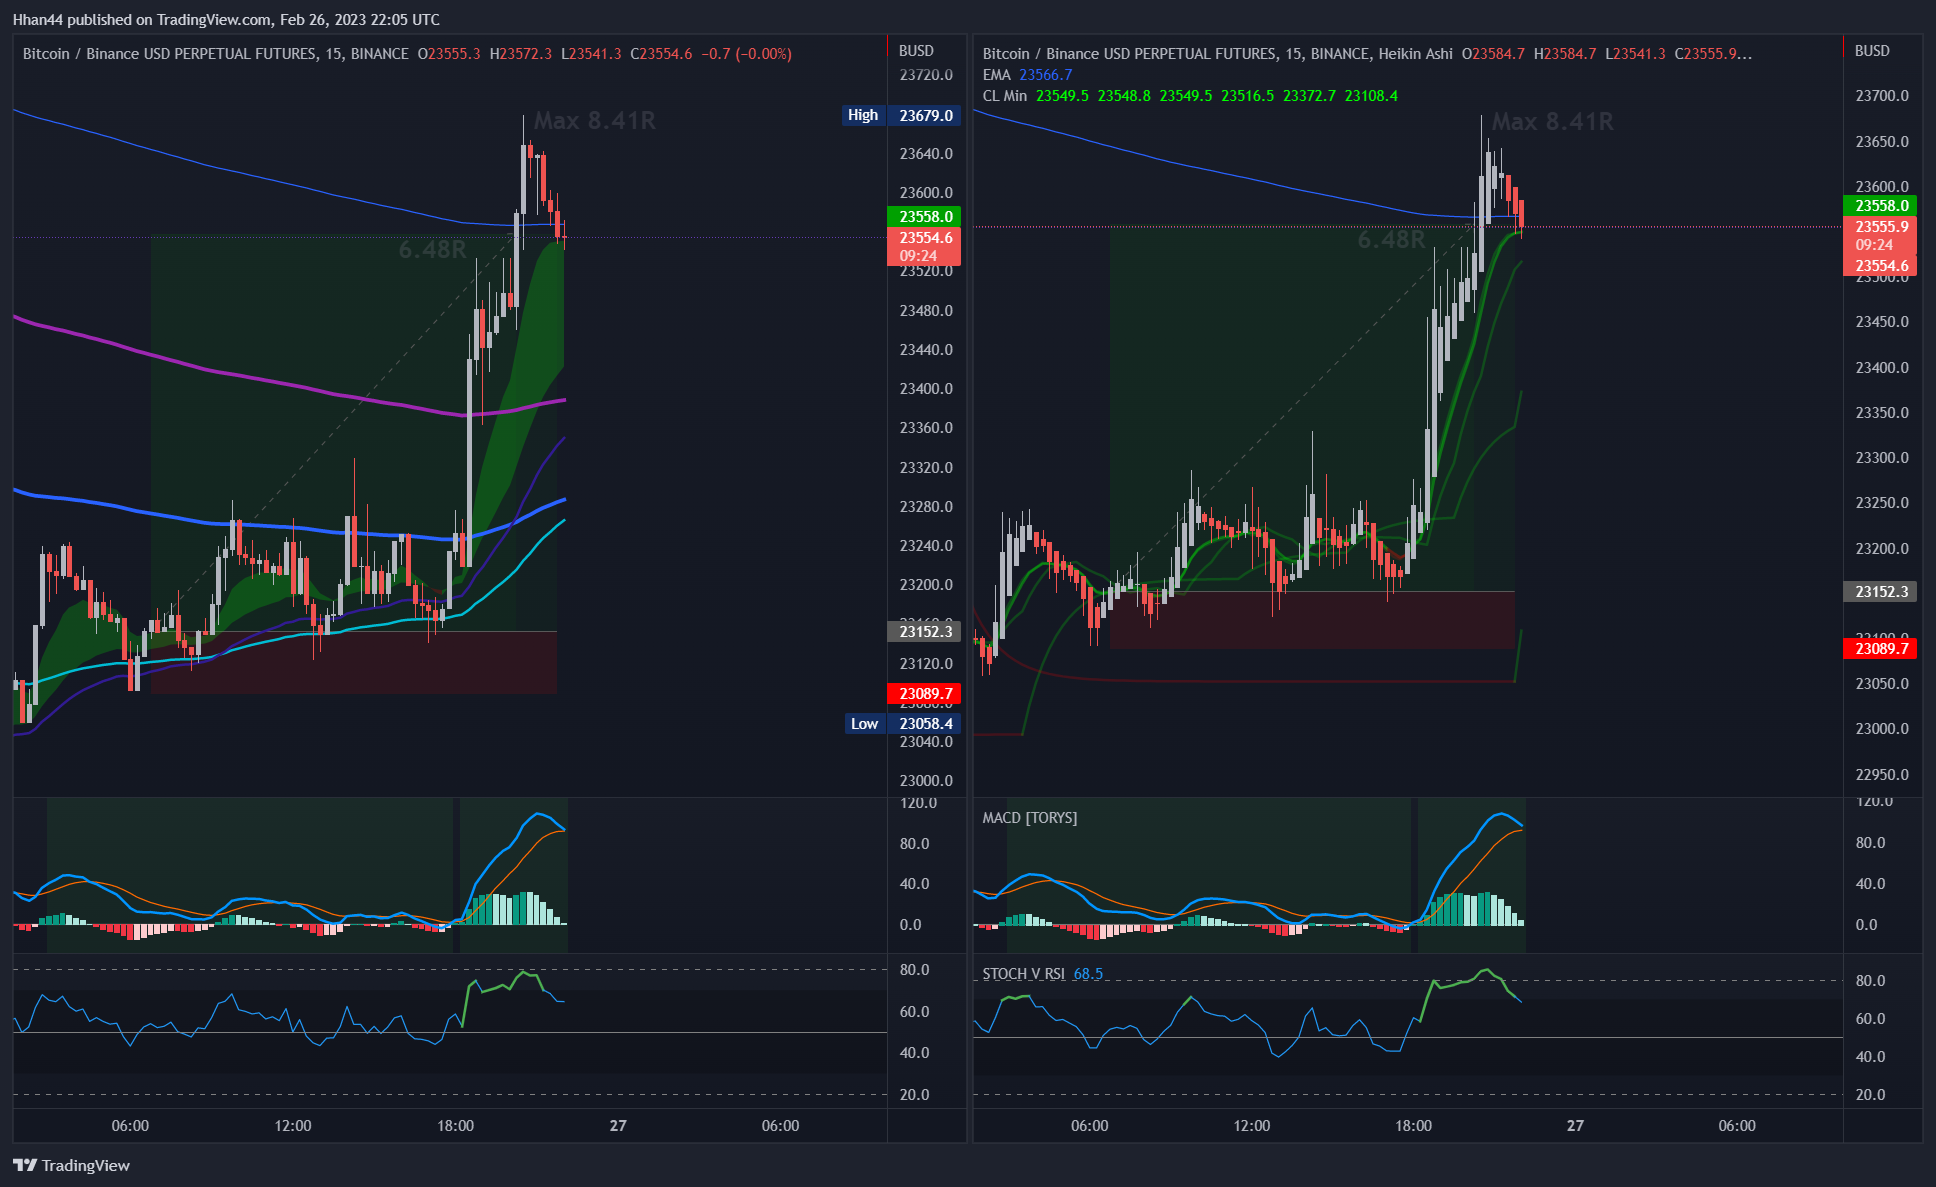
Task: Click the BUSD currency label on right chart
Action: pos(1872,51)
